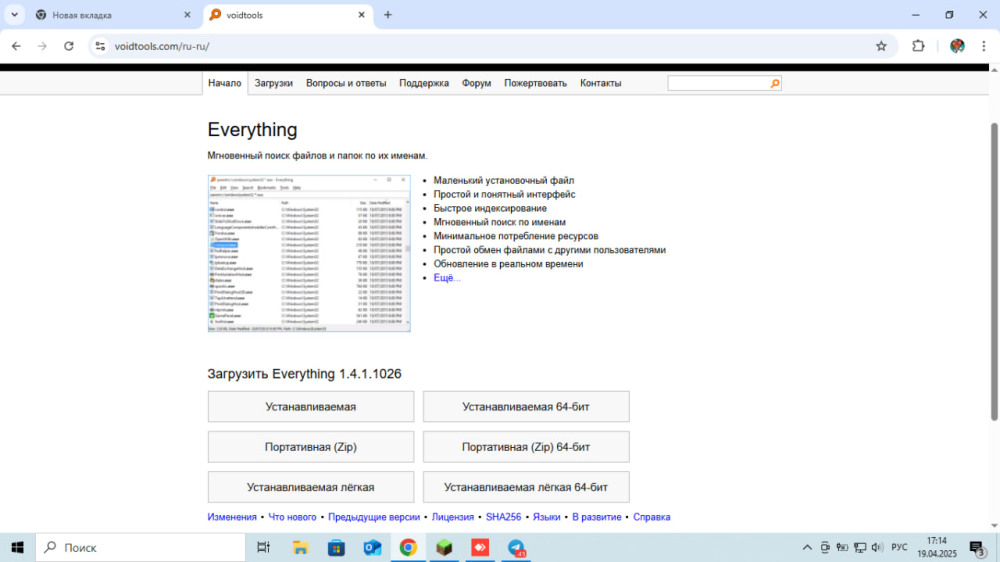Screen dimensions: 1000x562
Task: Open a new tab with plus button
Action: (388, 15)
